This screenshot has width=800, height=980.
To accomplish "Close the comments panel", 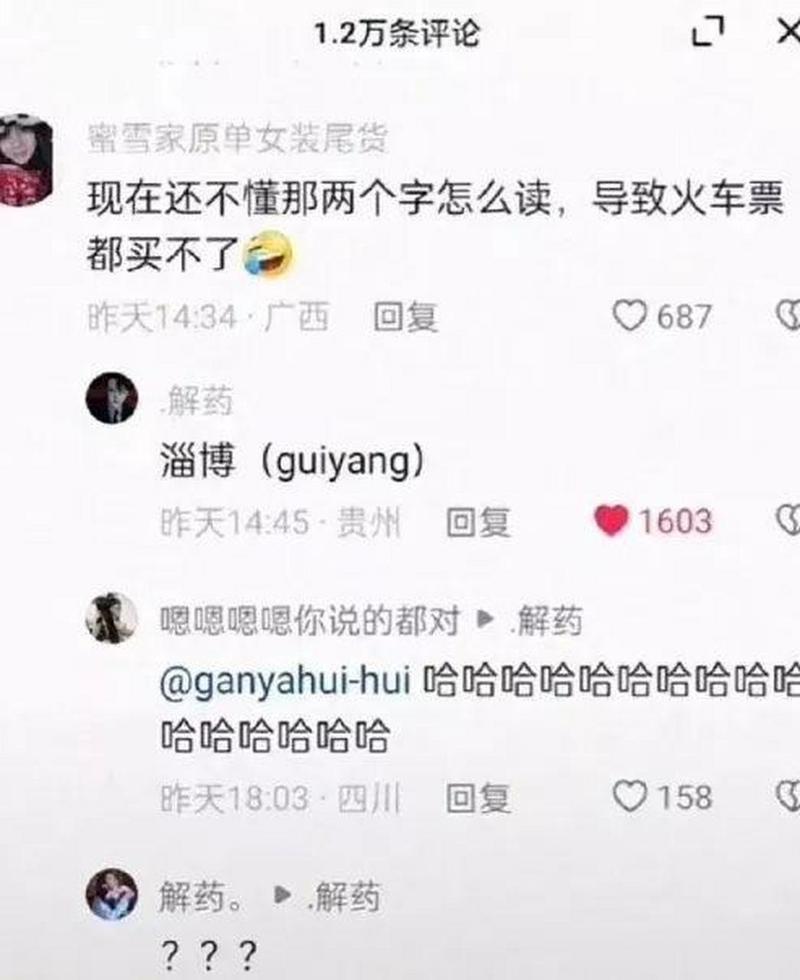I will coord(789,31).
